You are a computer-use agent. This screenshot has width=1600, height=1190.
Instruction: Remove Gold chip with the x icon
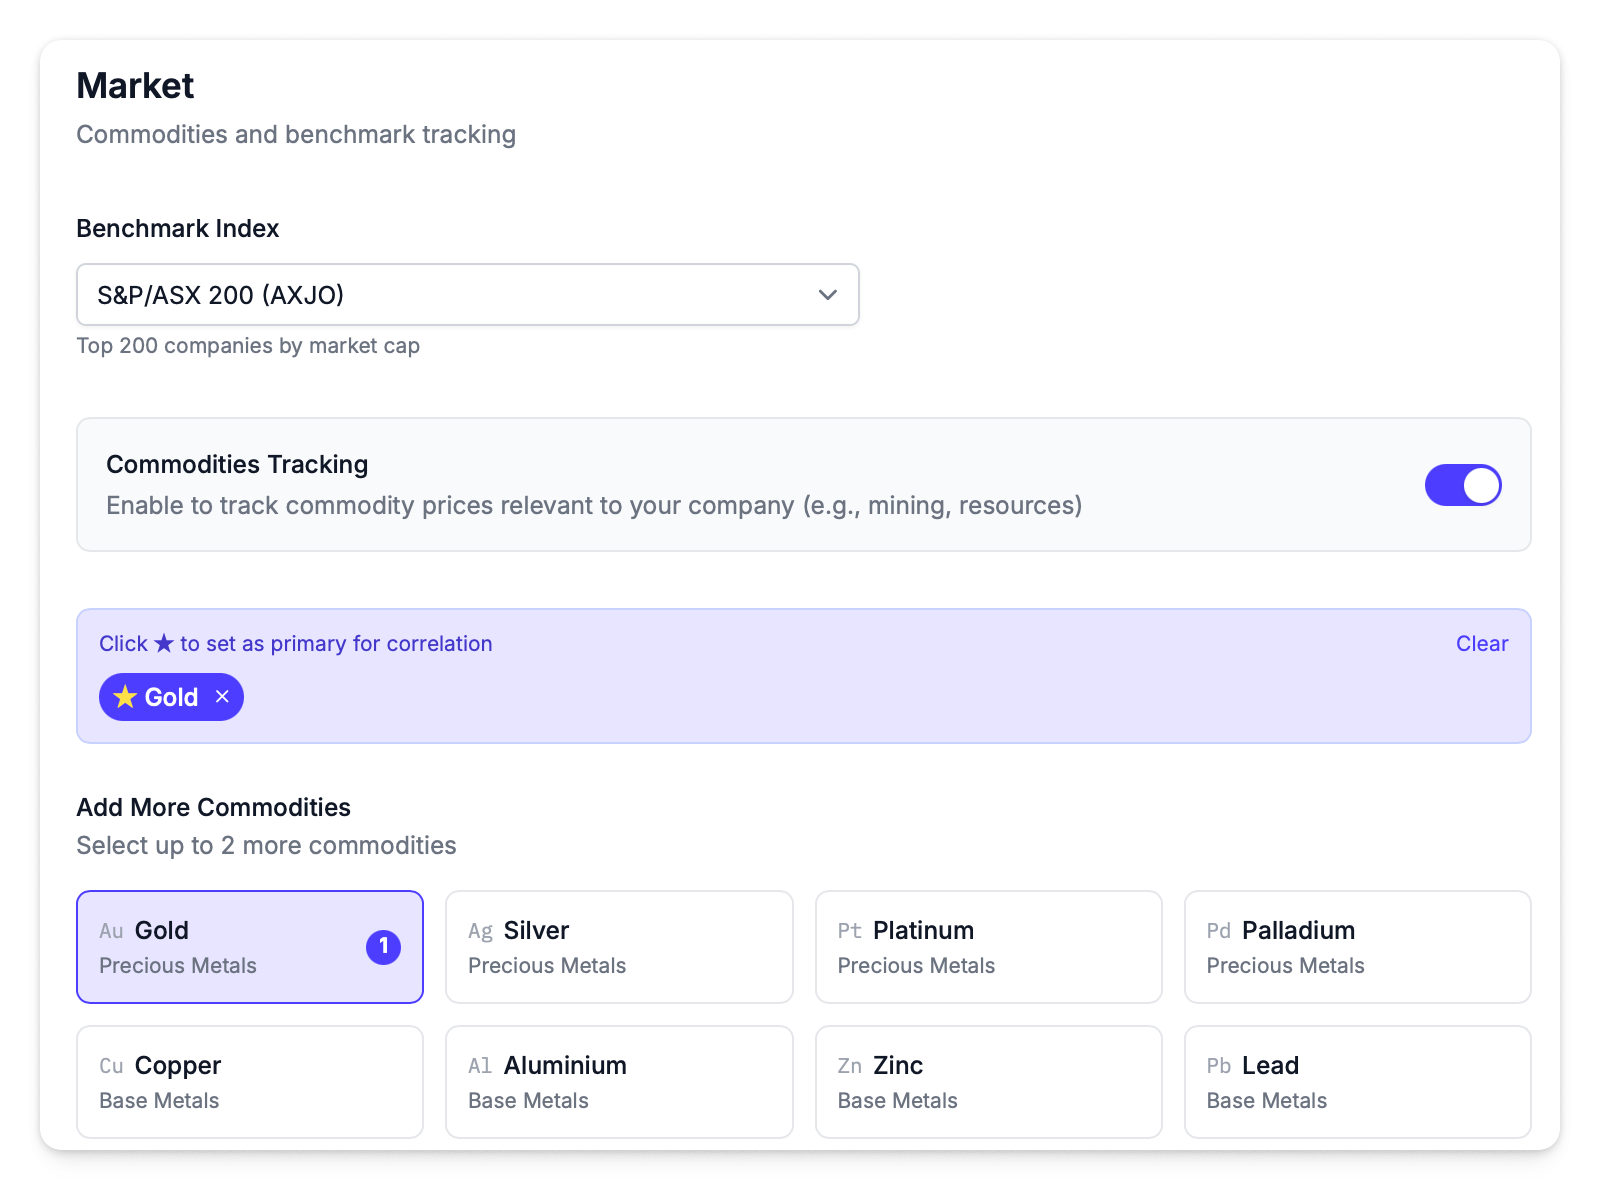click(222, 697)
